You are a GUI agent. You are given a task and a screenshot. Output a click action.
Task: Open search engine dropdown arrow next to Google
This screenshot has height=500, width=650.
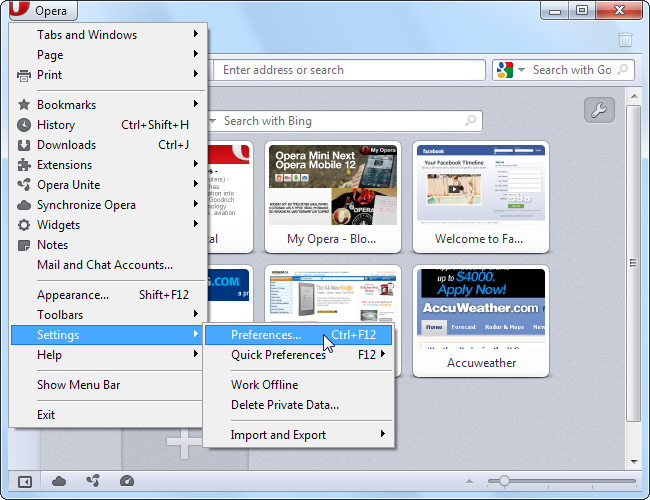[x=521, y=70]
